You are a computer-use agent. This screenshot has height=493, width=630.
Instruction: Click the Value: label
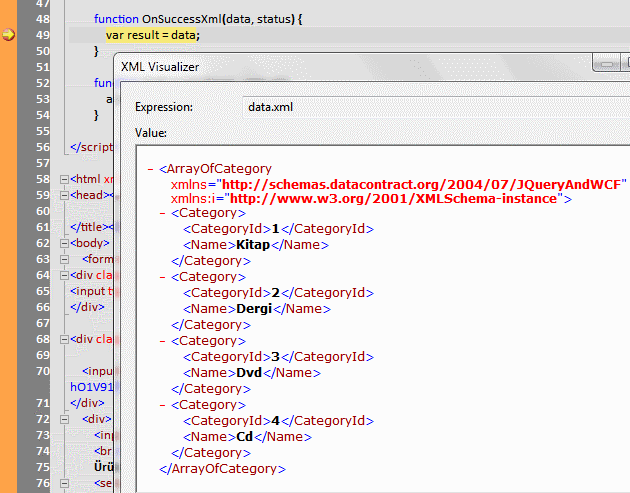tap(151, 133)
